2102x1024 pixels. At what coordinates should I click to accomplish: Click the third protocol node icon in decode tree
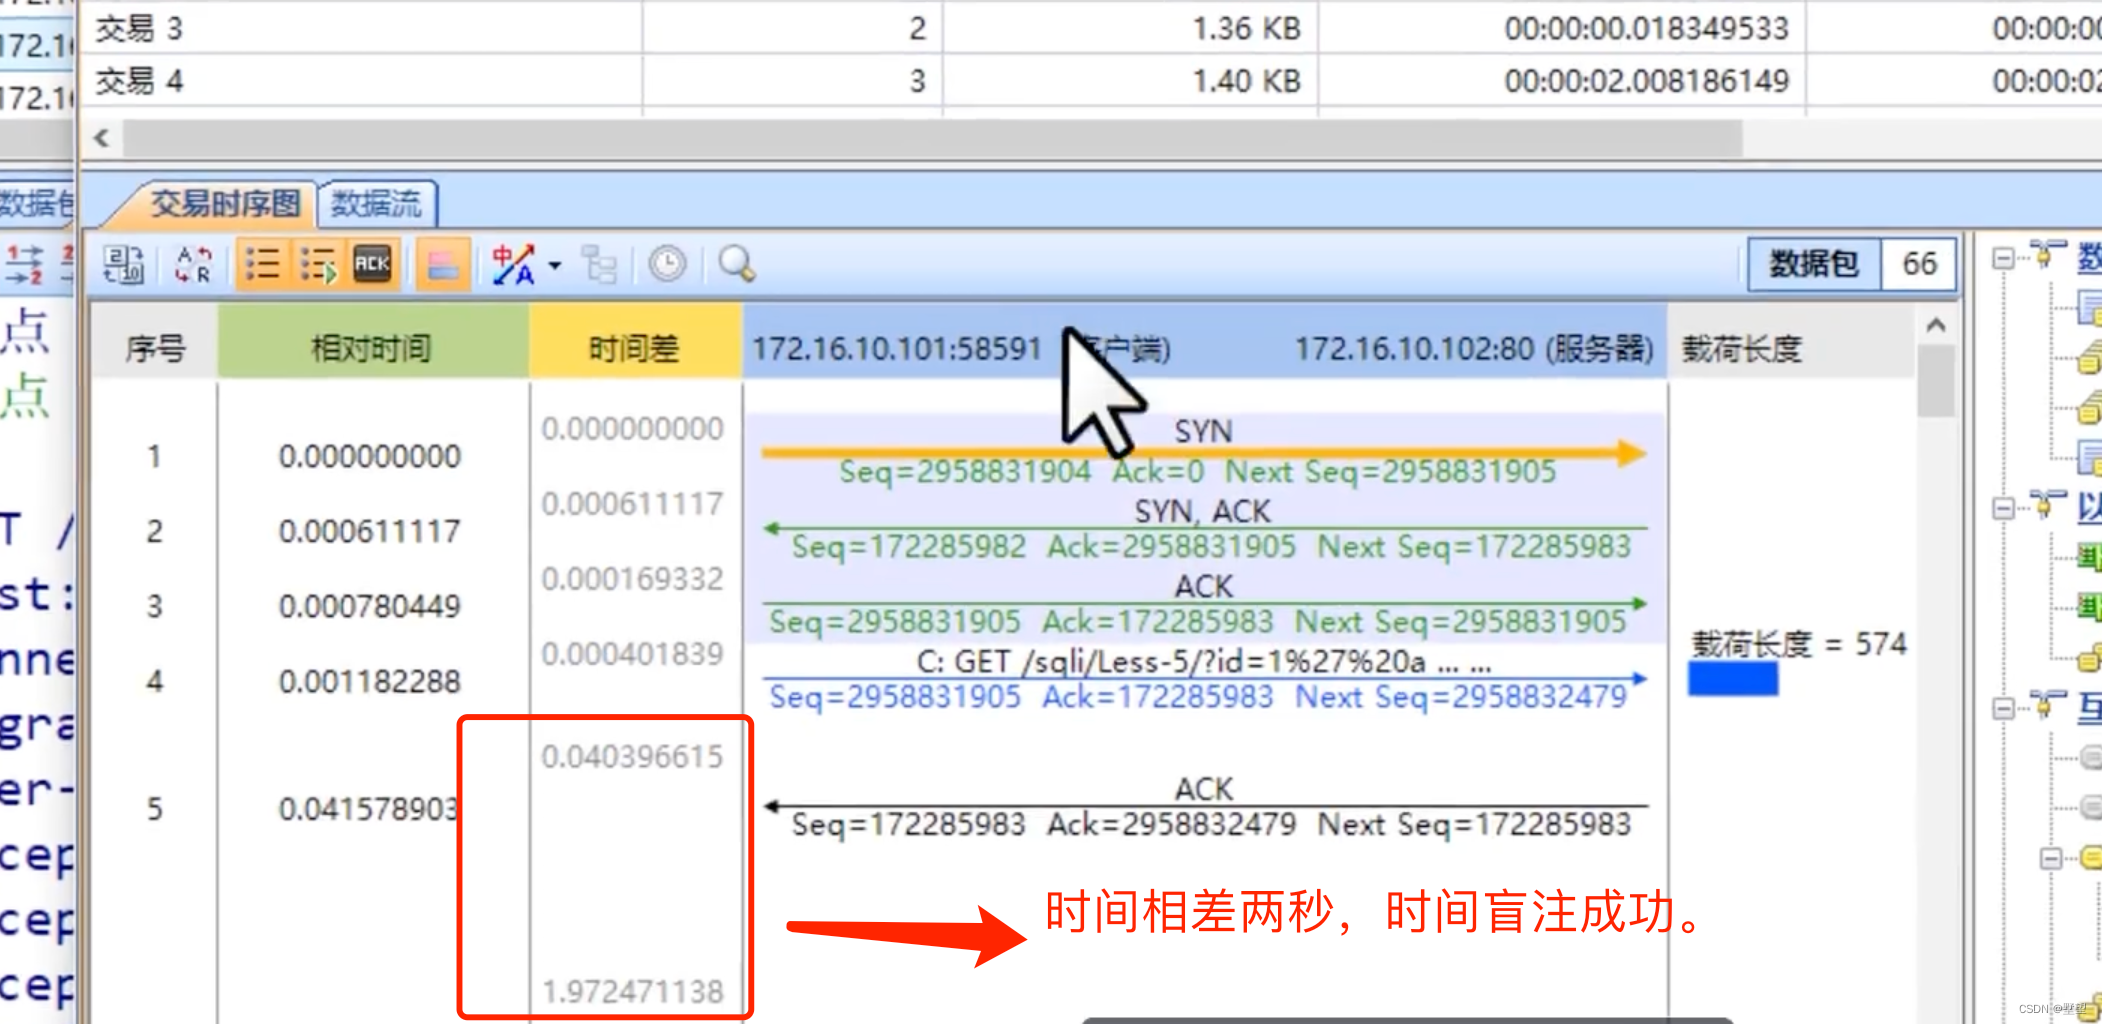pos(2046,704)
